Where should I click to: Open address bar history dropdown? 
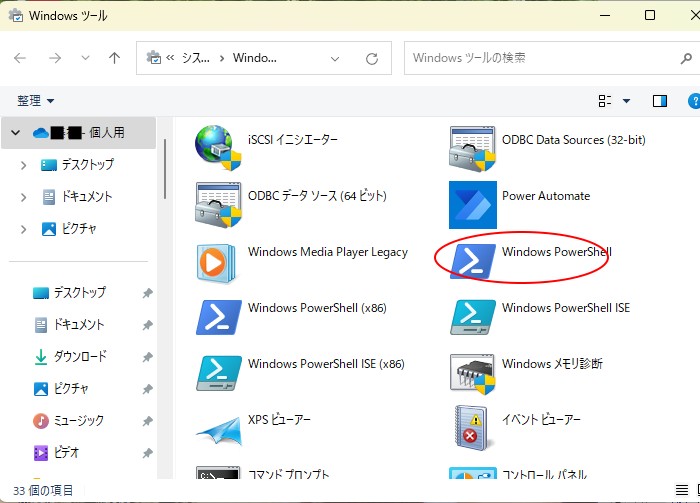[335, 58]
